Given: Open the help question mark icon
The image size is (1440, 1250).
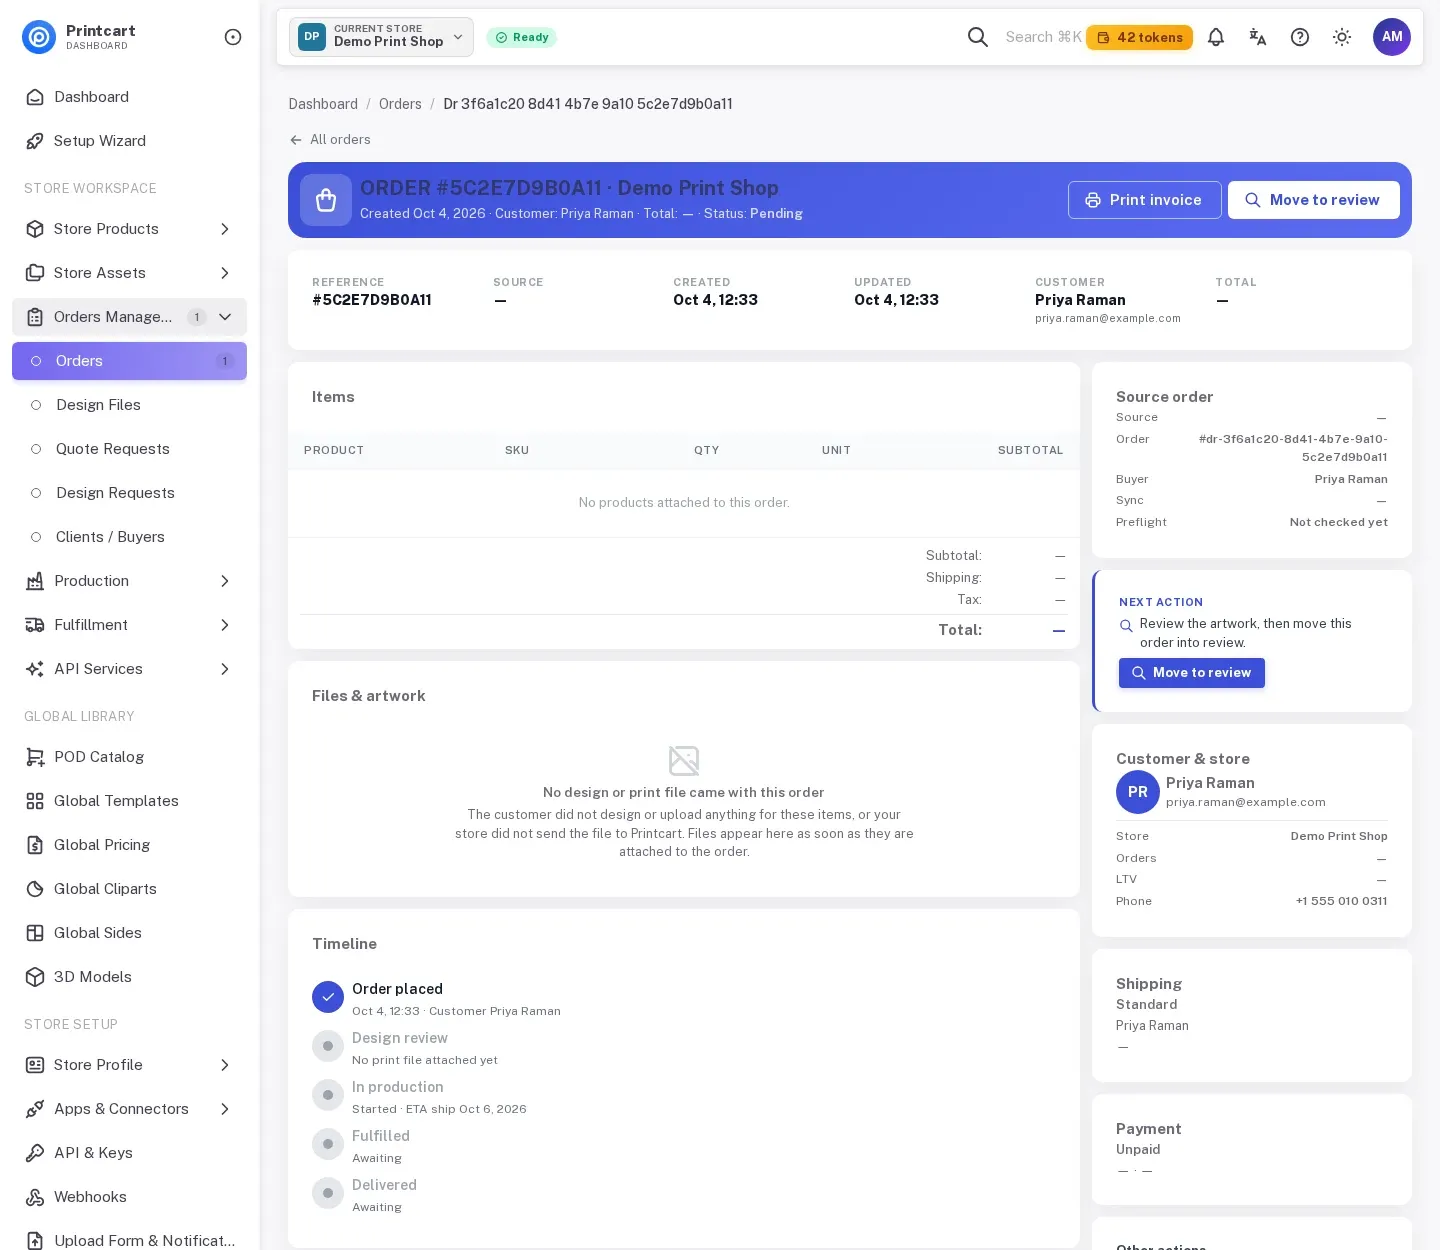Looking at the screenshot, I should (1300, 37).
